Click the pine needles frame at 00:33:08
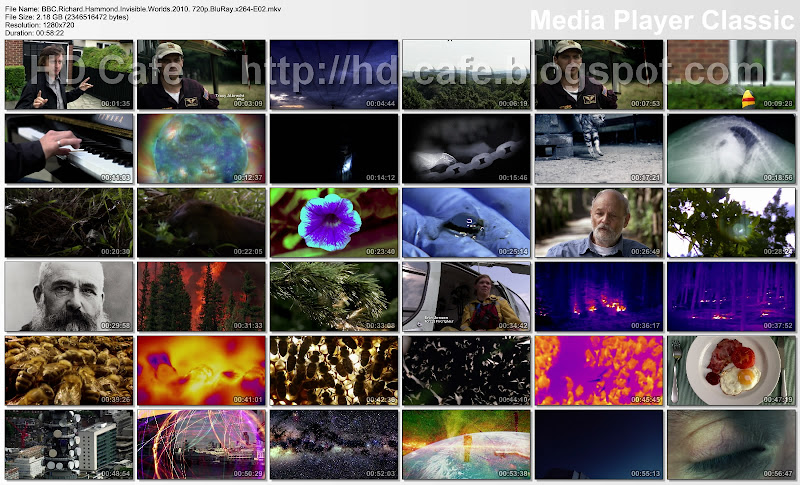 point(334,296)
